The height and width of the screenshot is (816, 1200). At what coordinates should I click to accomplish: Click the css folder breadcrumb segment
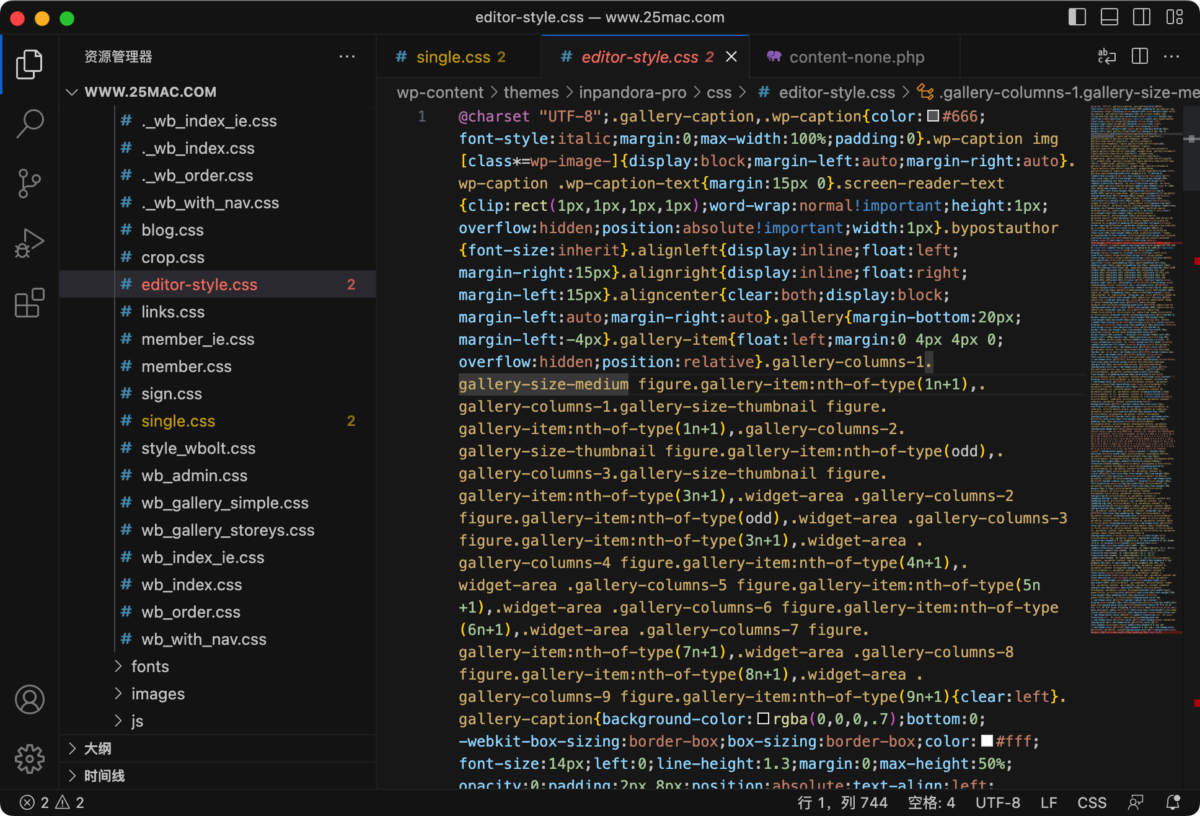(719, 92)
